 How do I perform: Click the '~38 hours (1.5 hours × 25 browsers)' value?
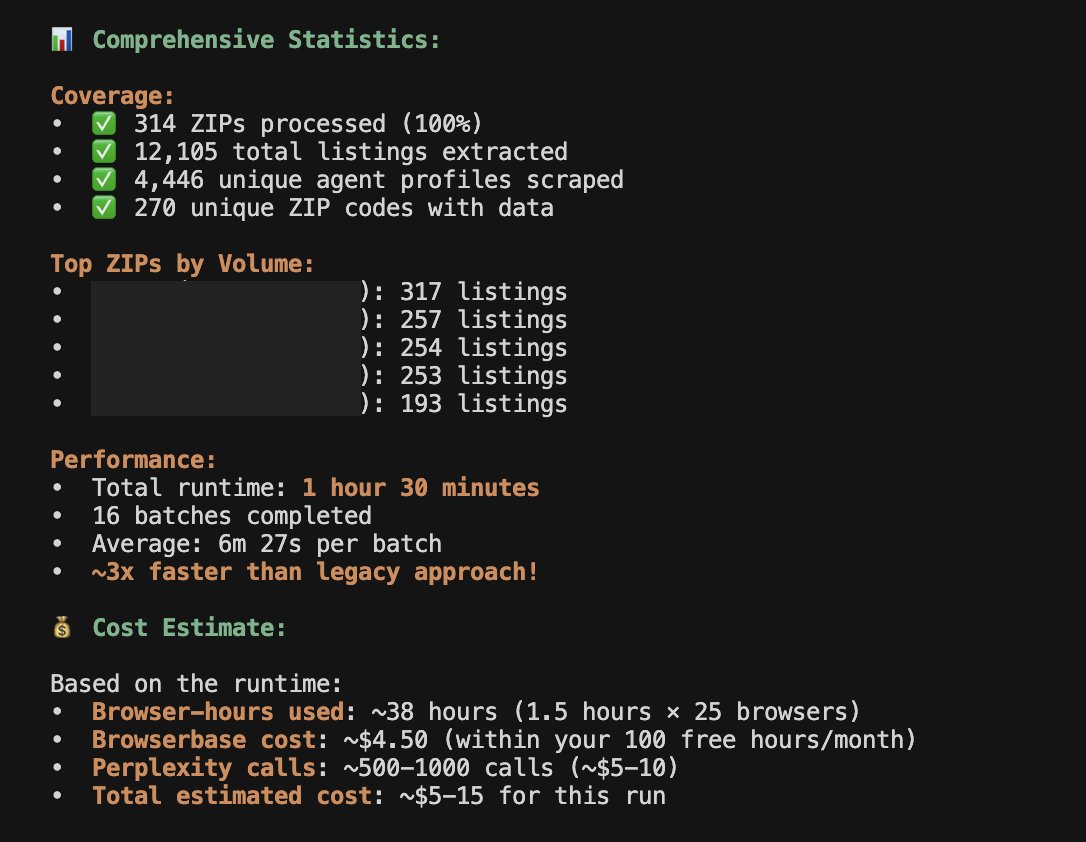click(x=616, y=712)
